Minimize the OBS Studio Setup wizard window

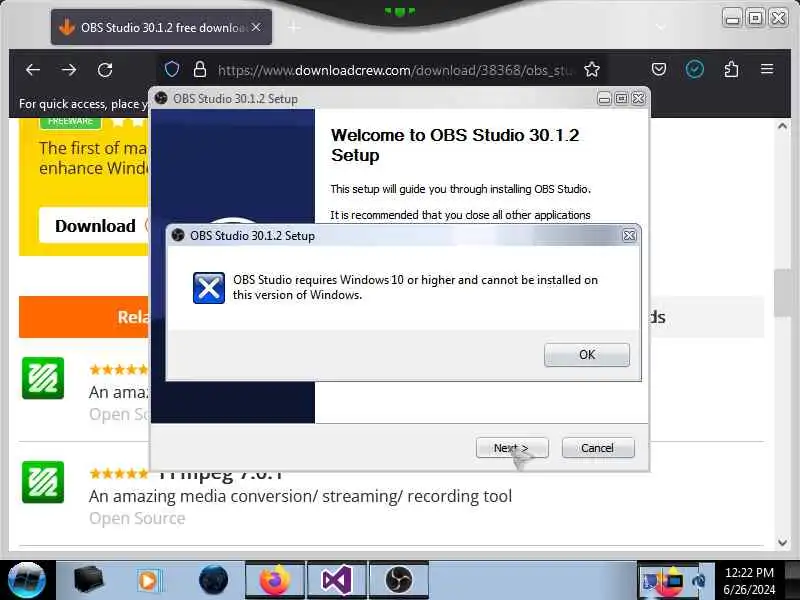pyautogui.click(x=604, y=98)
